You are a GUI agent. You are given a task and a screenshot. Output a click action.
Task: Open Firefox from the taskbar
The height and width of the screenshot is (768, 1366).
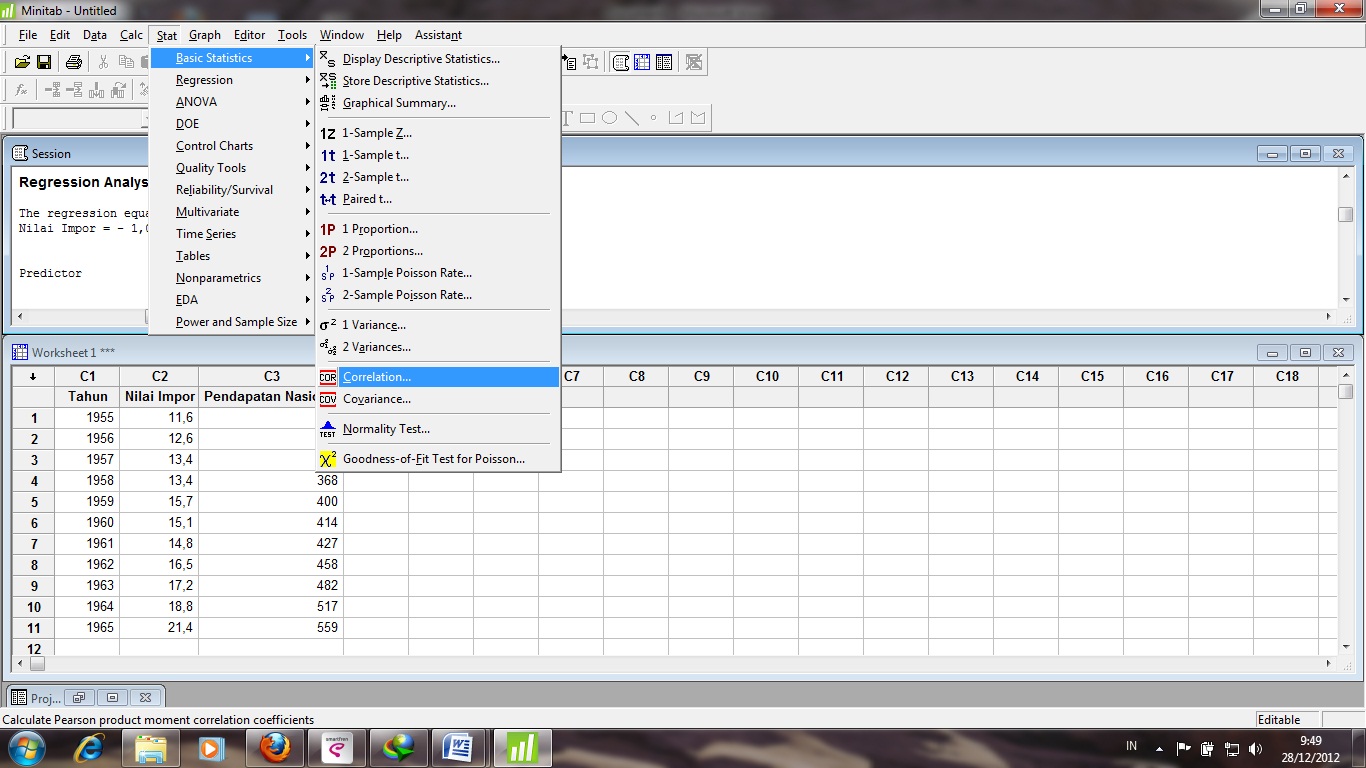274,747
